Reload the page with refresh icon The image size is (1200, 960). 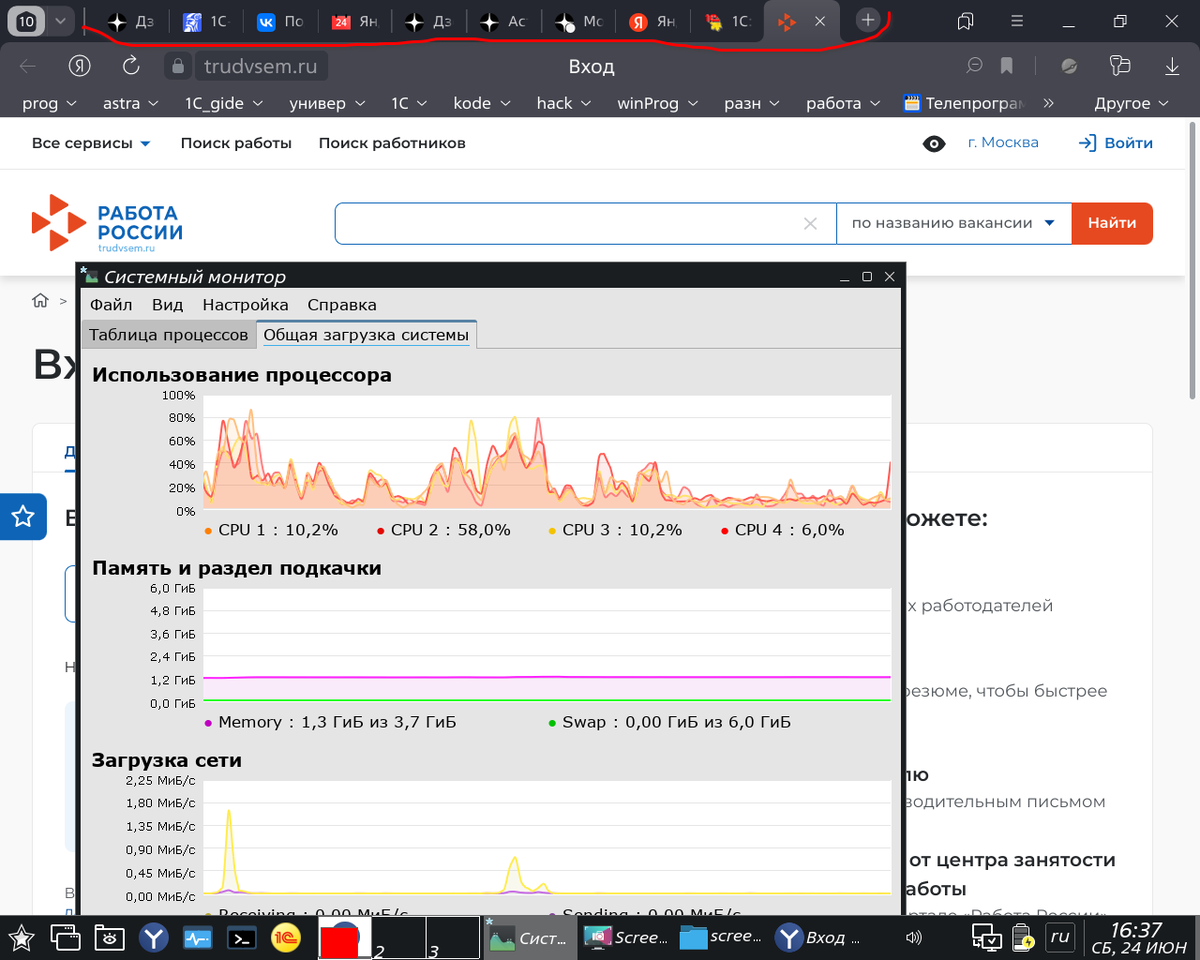point(130,66)
